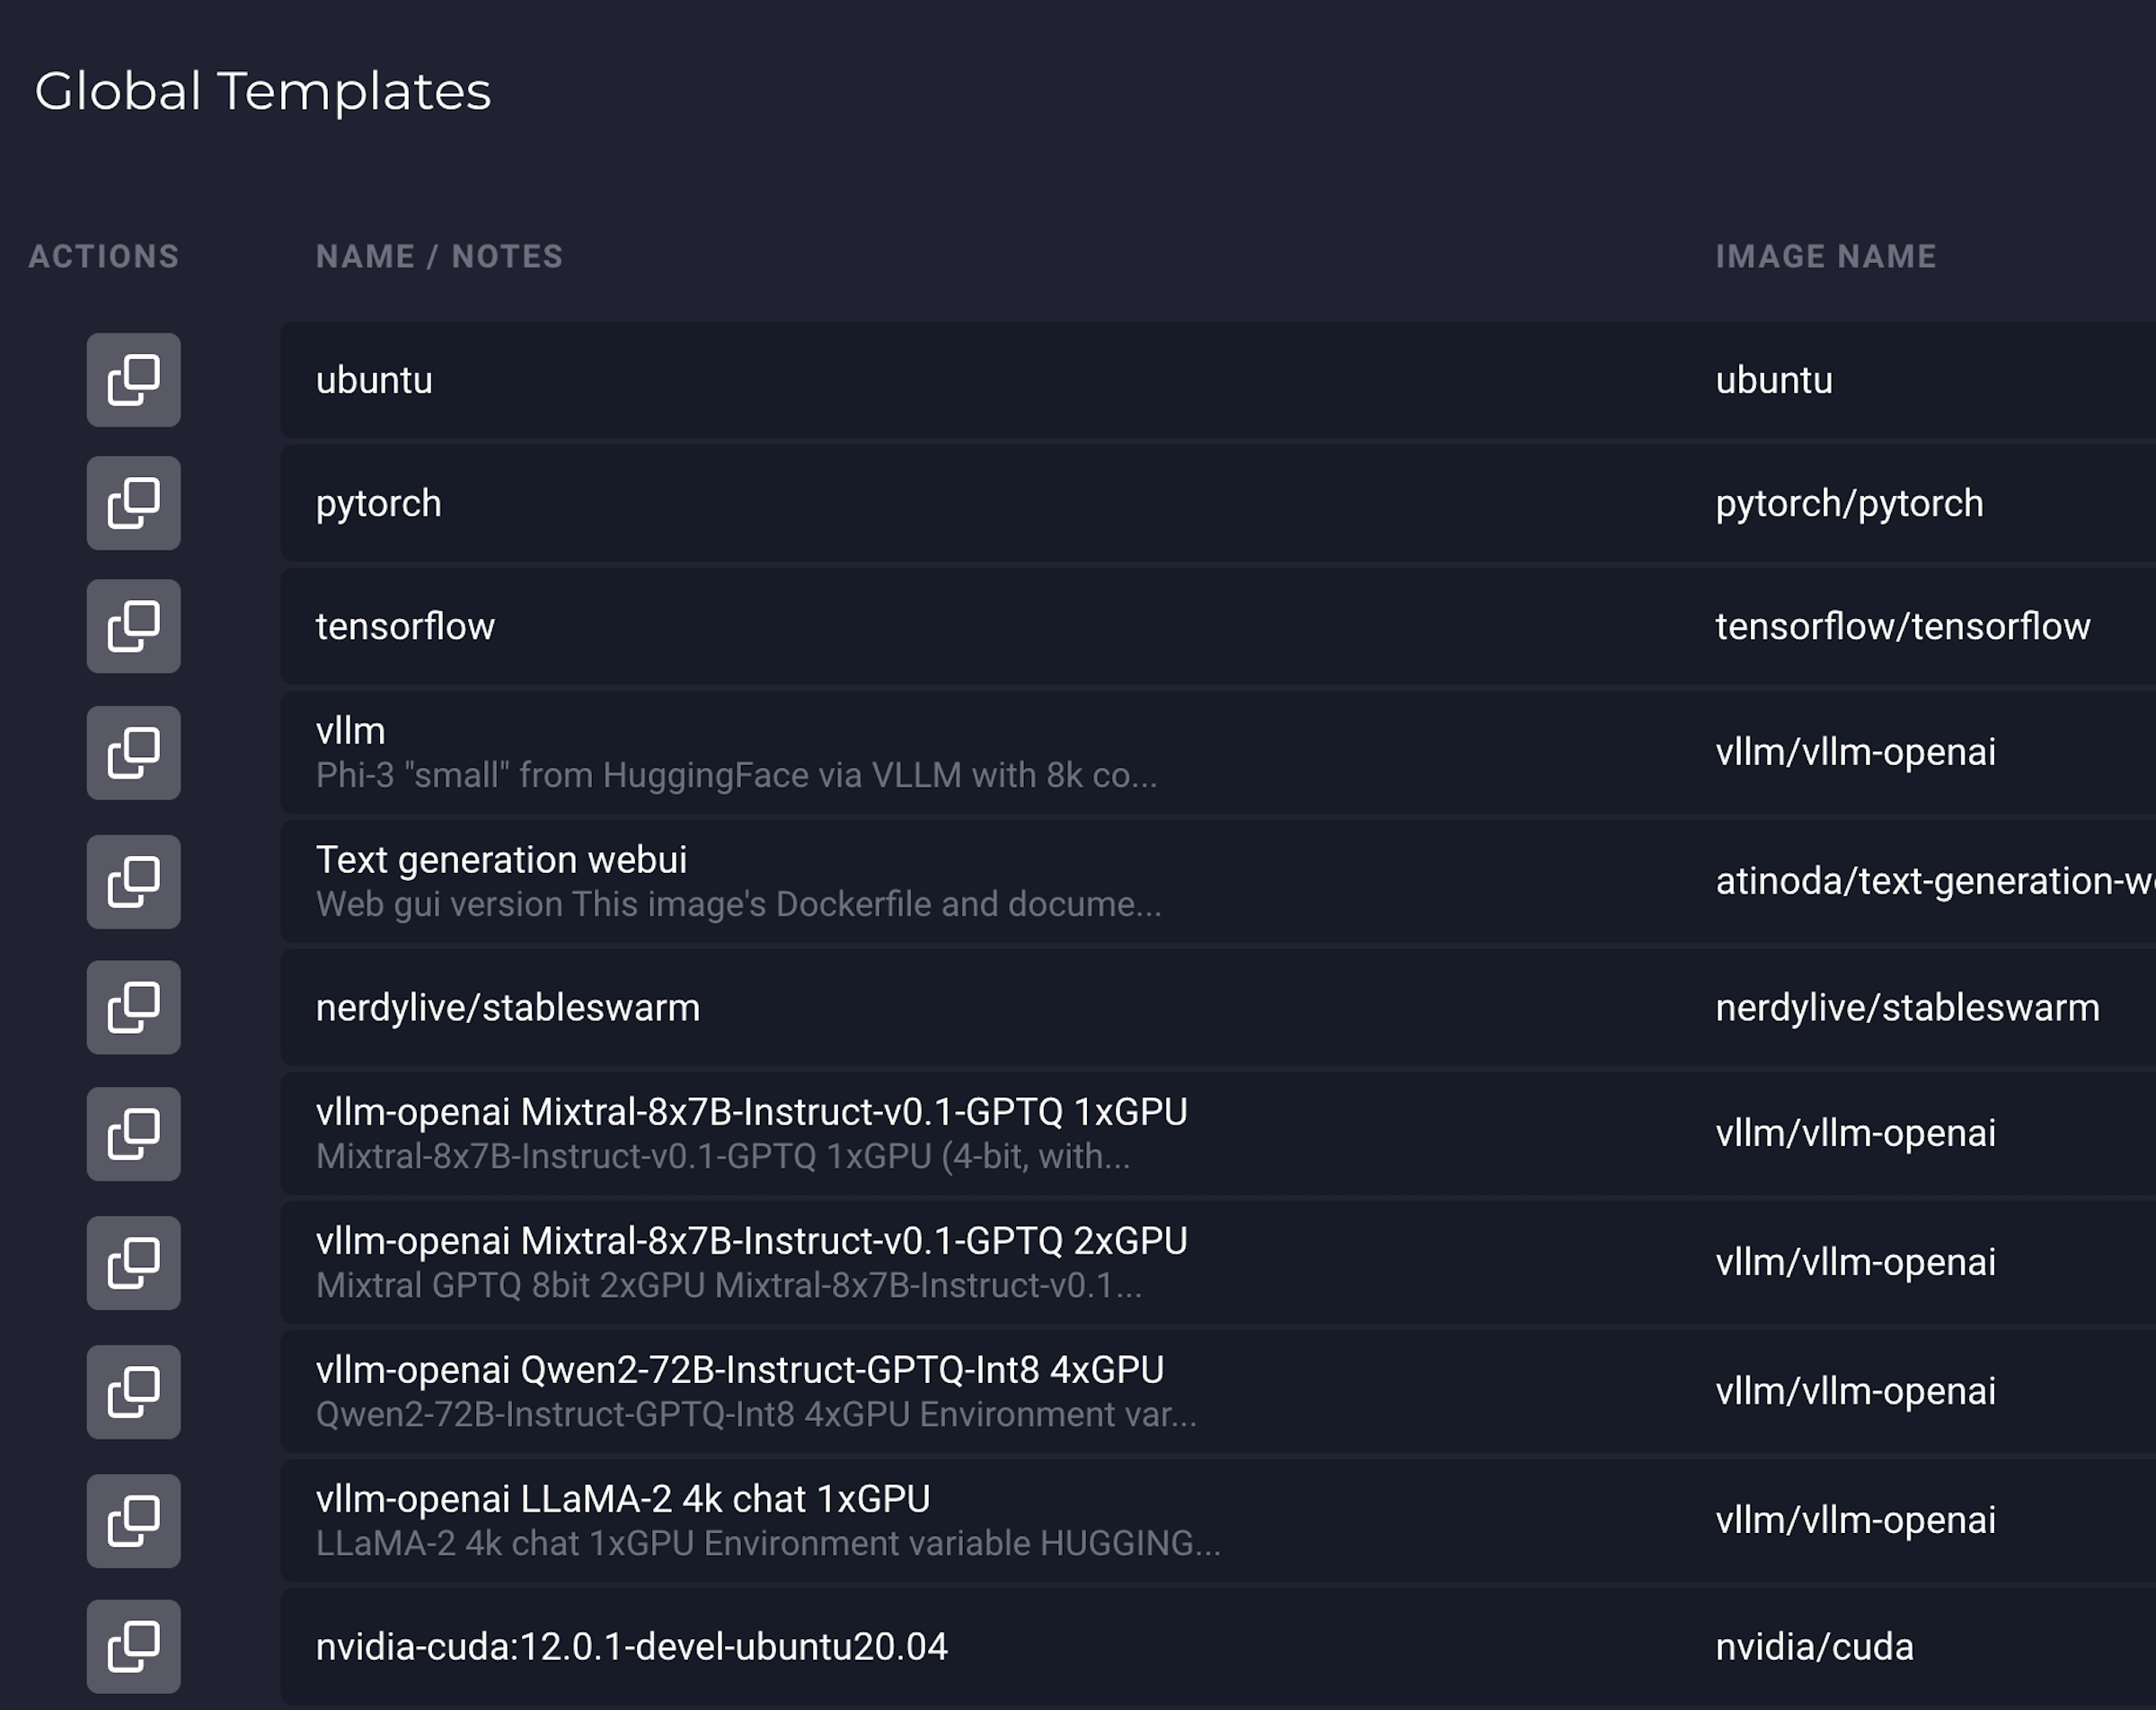Image resolution: width=2156 pixels, height=1710 pixels.
Task: Copy the tensorflow template
Action: (x=133, y=626)
